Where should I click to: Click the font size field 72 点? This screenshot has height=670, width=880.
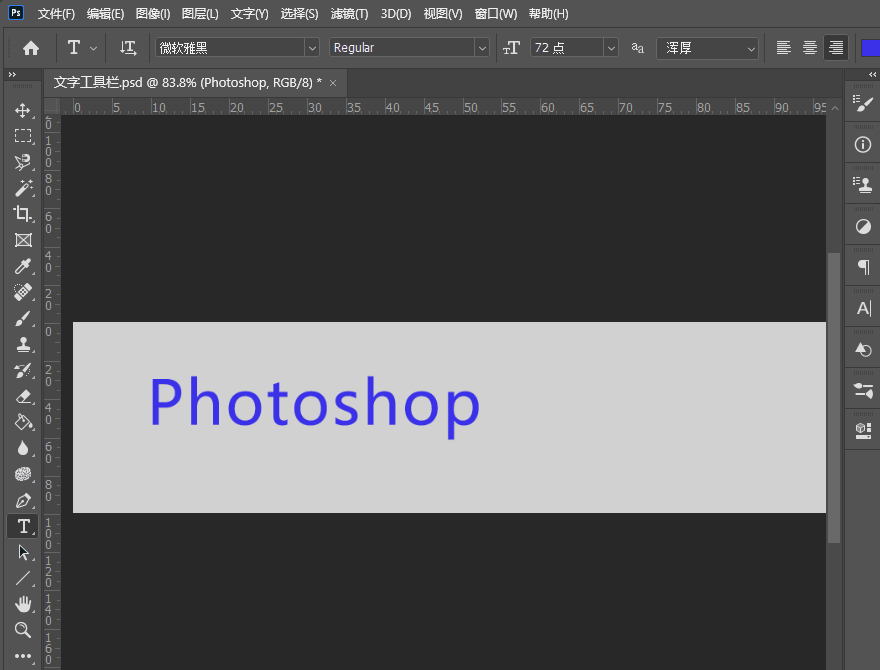(x=567, y=48)
